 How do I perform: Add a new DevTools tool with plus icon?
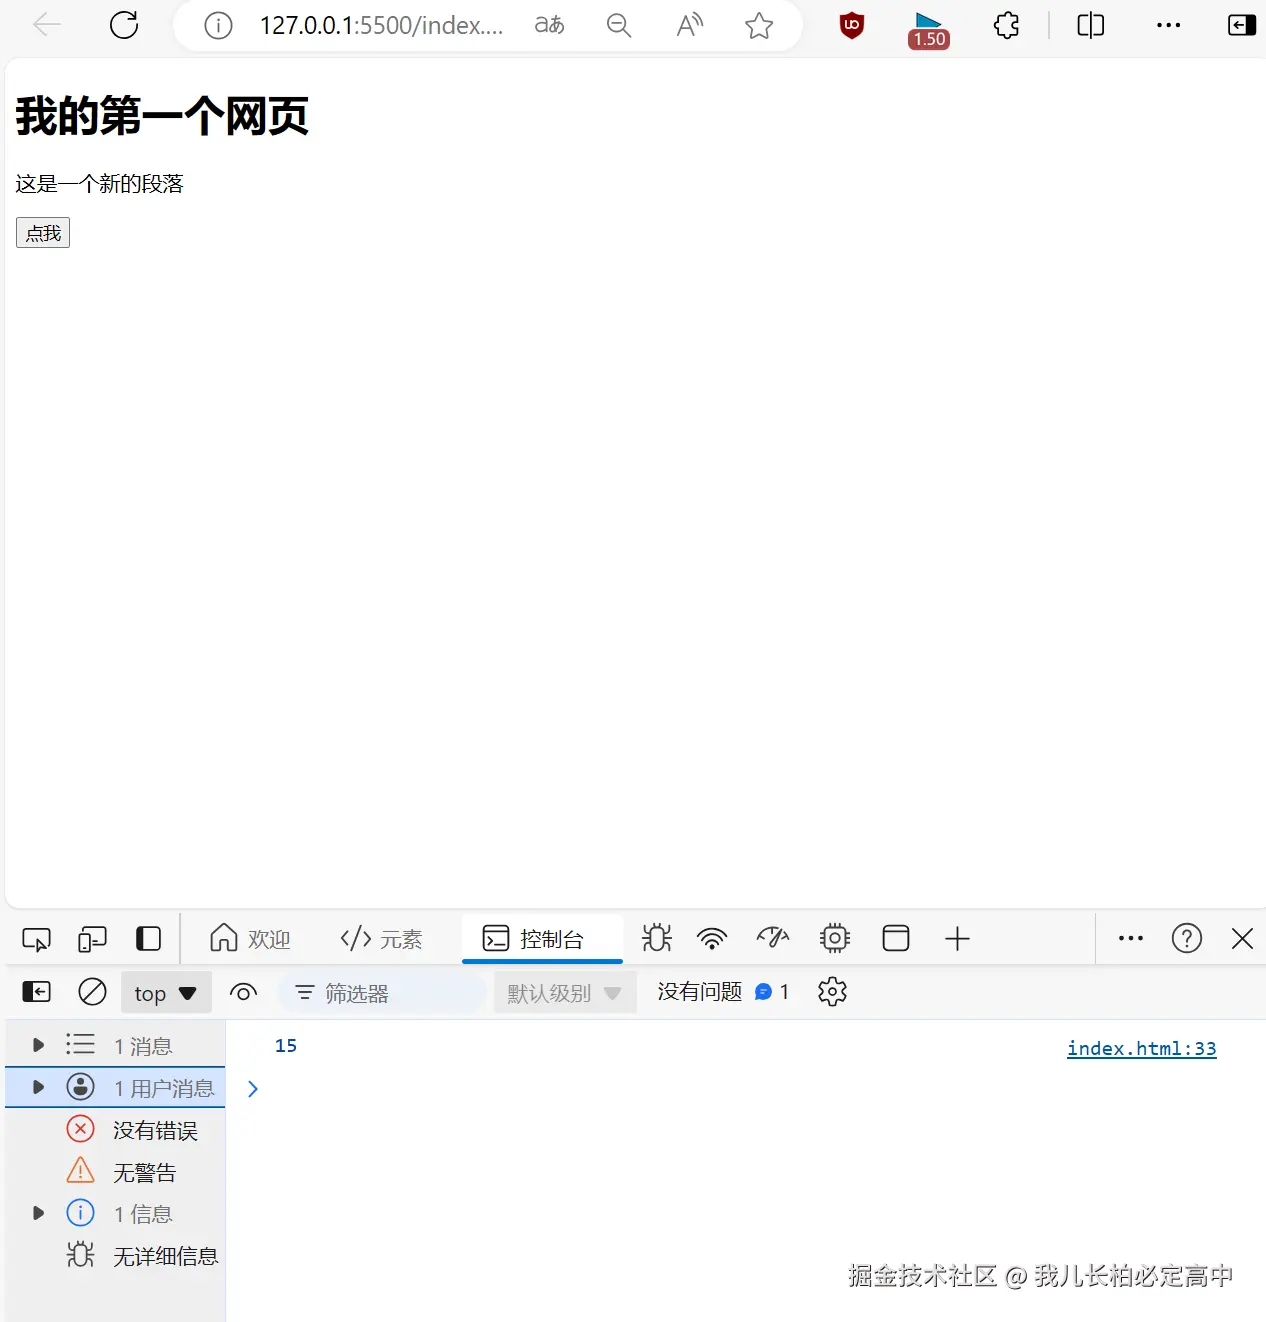[x=957, y=938]
